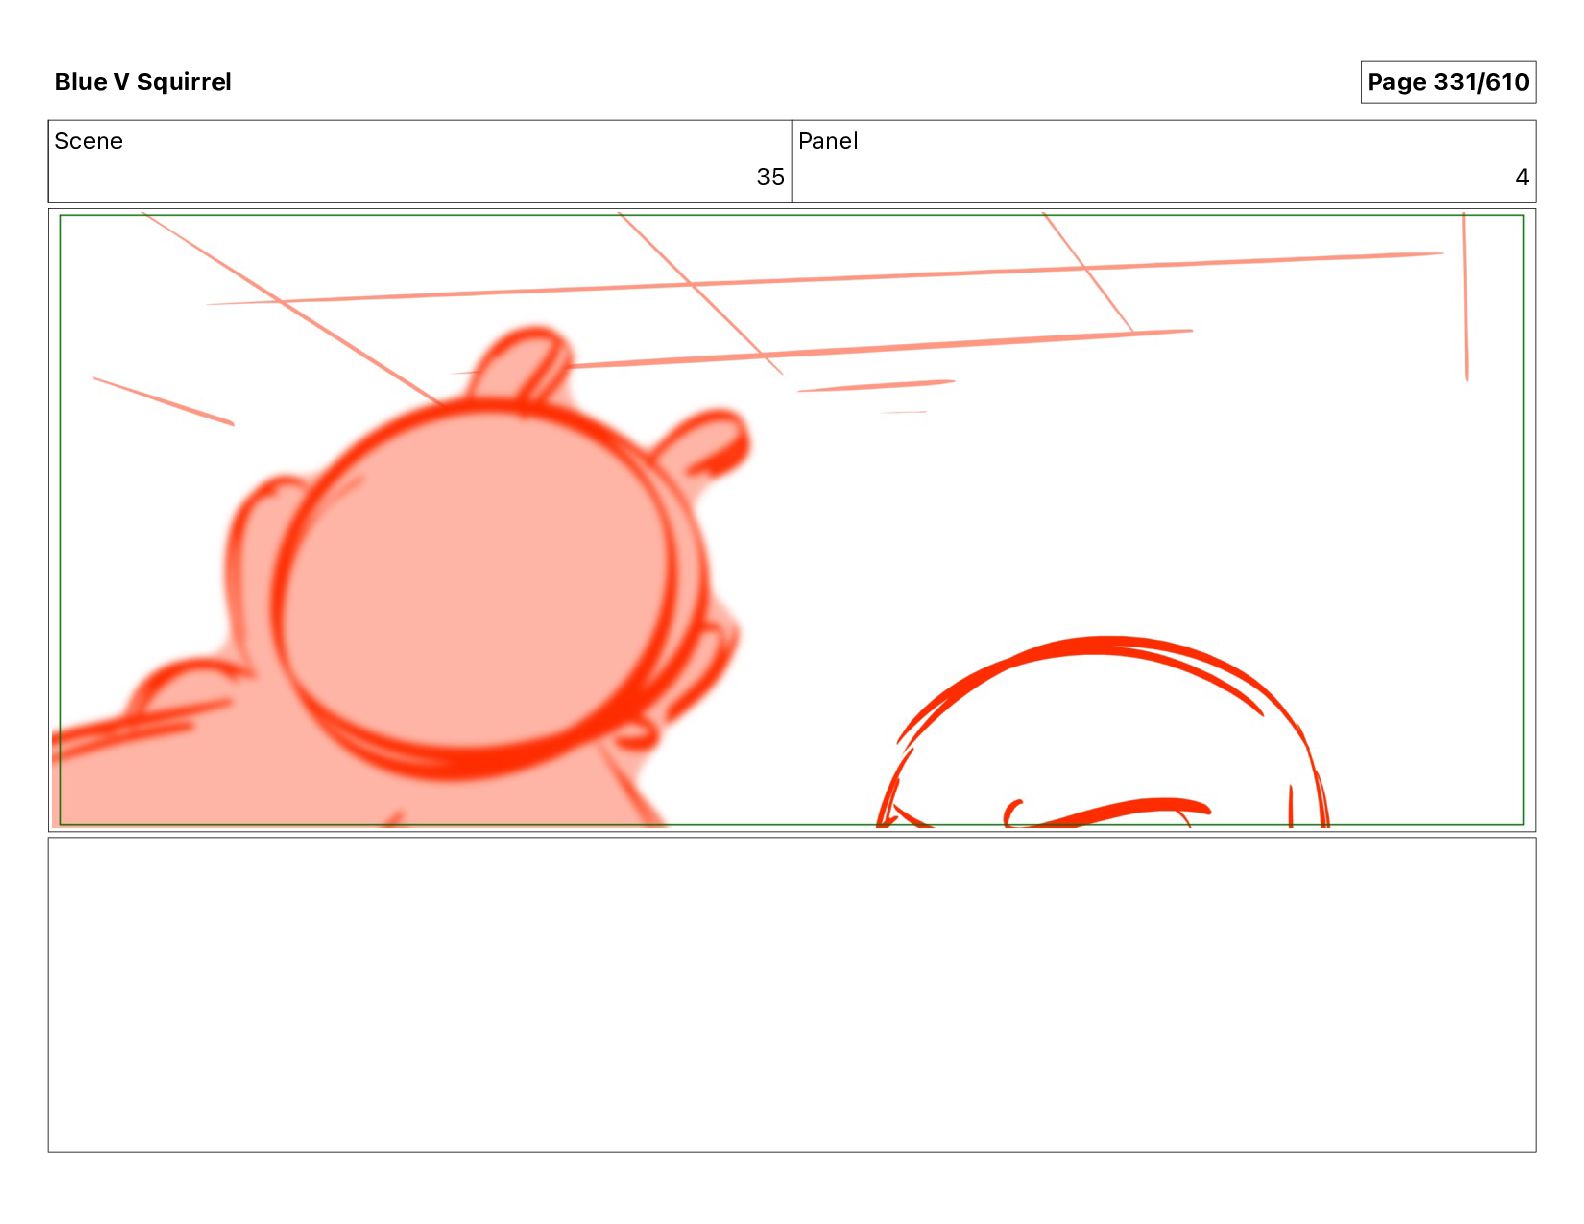This screenshot has width=1584, height=1224.
Task: Click the 'Blue V Squirrel' title text
Action: (143, 82)
